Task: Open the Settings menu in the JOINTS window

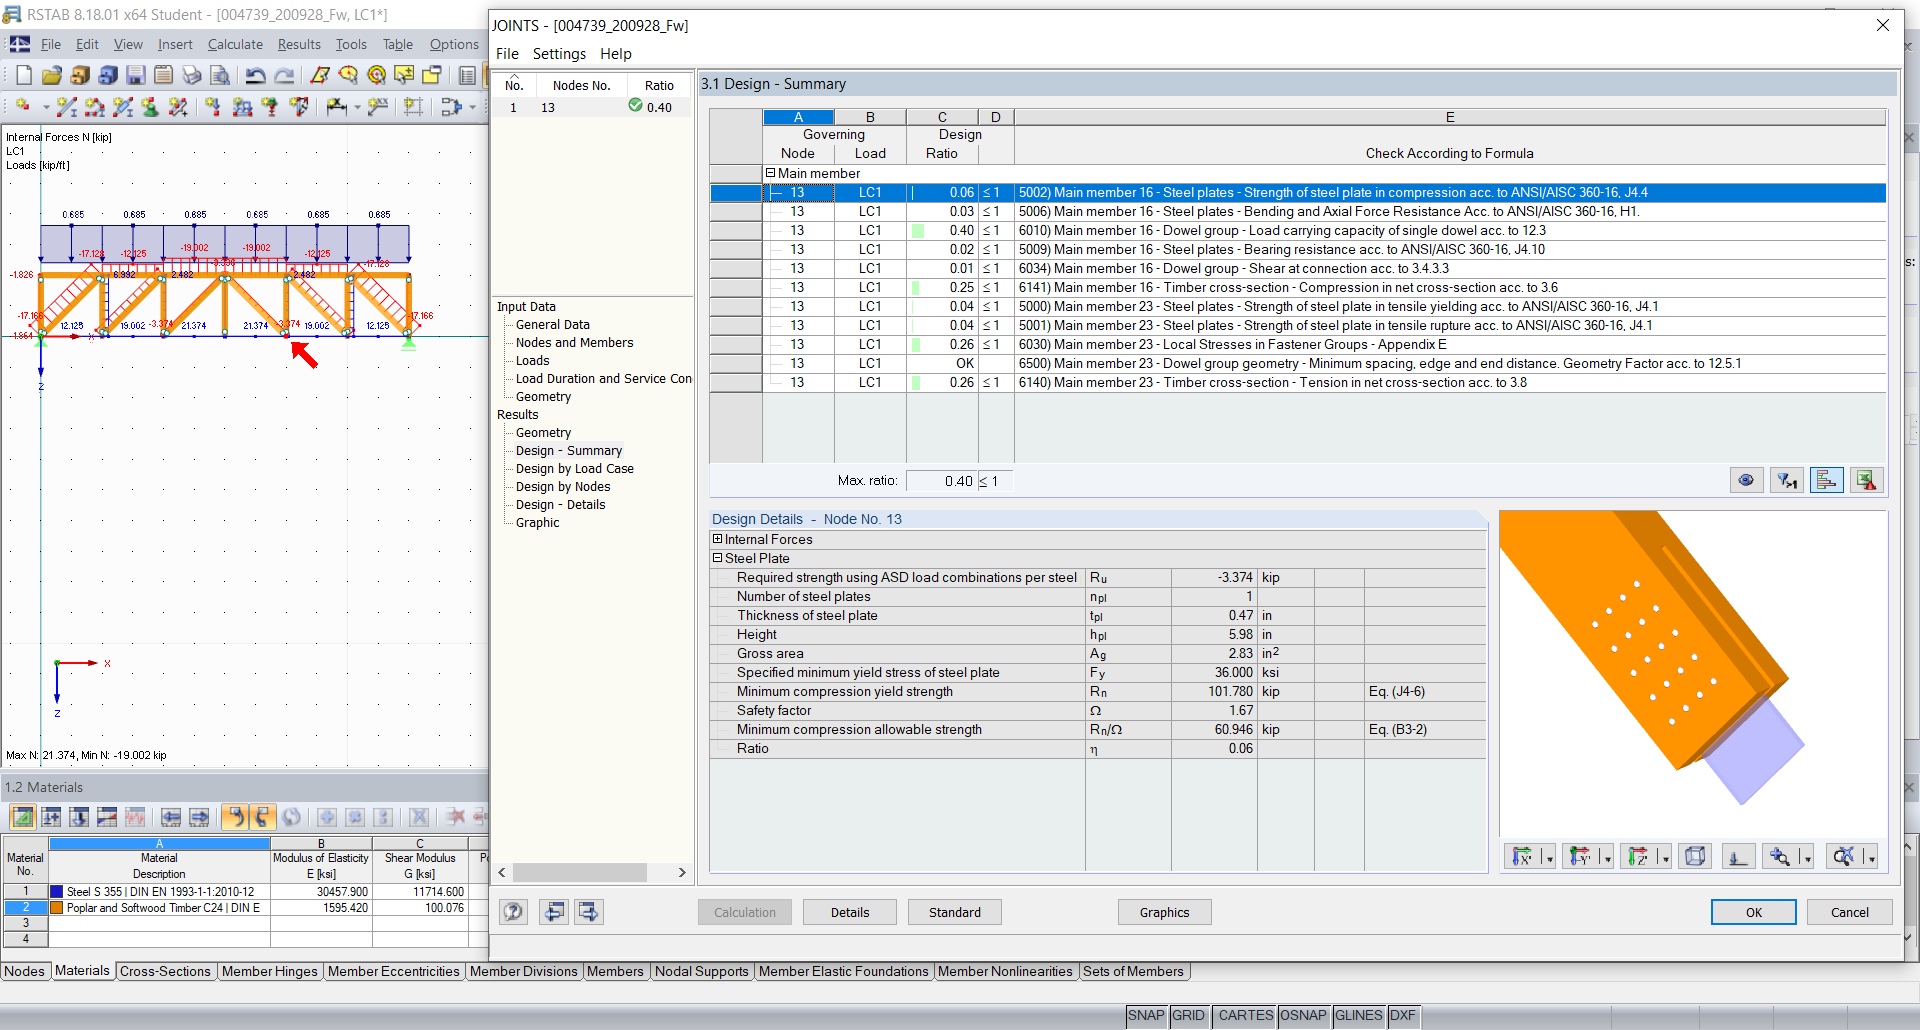Action: point(559,53)
